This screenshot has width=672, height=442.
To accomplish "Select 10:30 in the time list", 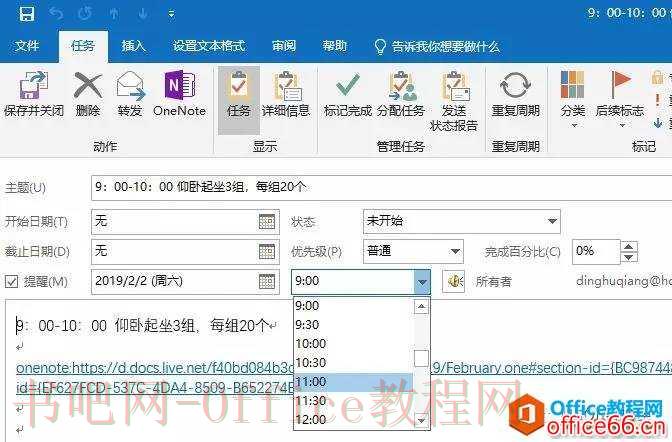I will click(x=353, y=363).
